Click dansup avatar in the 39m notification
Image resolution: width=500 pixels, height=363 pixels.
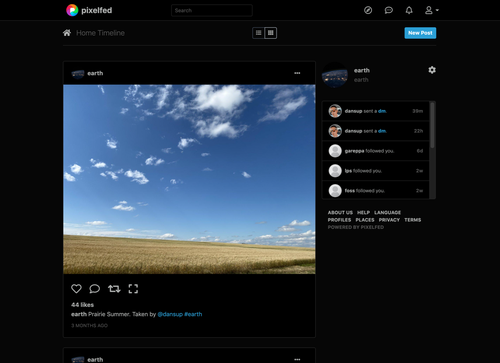(335, 111)
